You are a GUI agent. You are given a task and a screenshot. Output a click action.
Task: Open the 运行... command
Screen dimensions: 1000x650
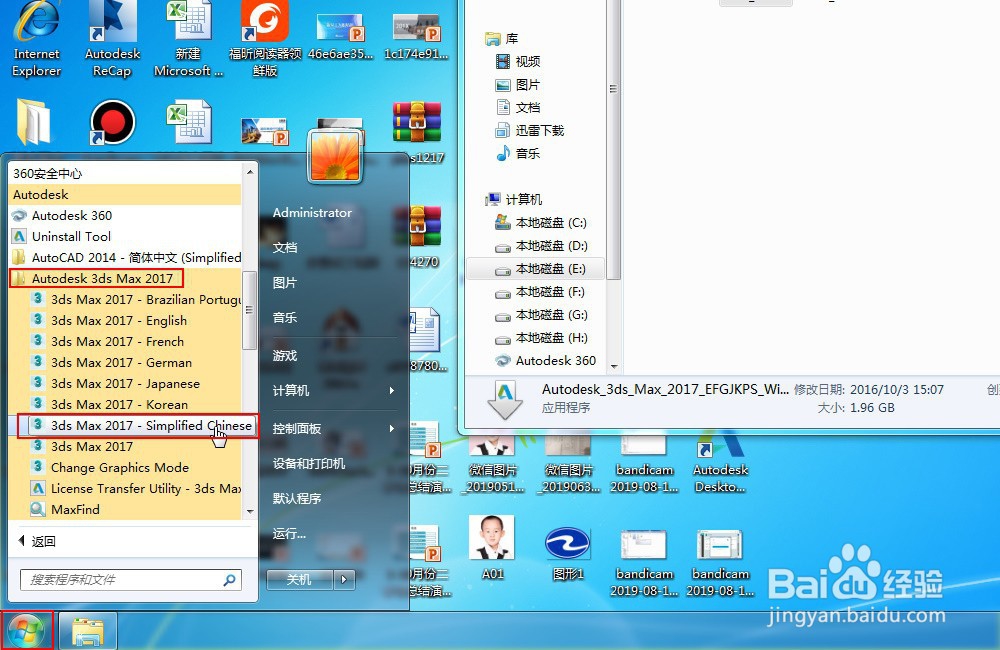point(289,534)
